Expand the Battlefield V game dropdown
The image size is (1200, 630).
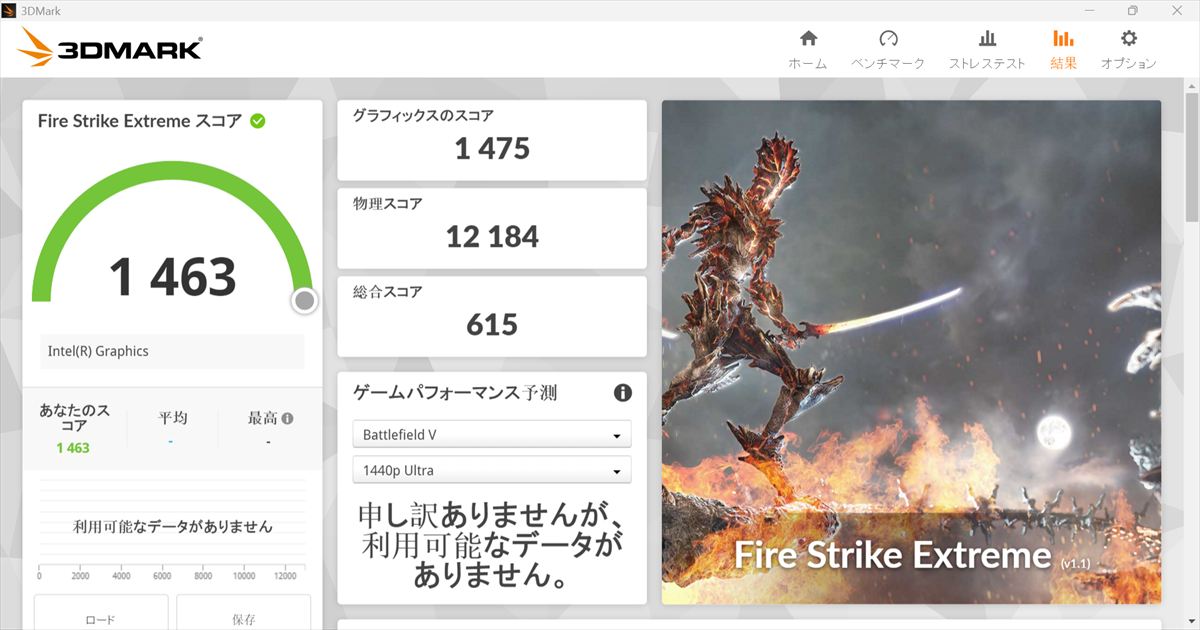pos(492,435)
